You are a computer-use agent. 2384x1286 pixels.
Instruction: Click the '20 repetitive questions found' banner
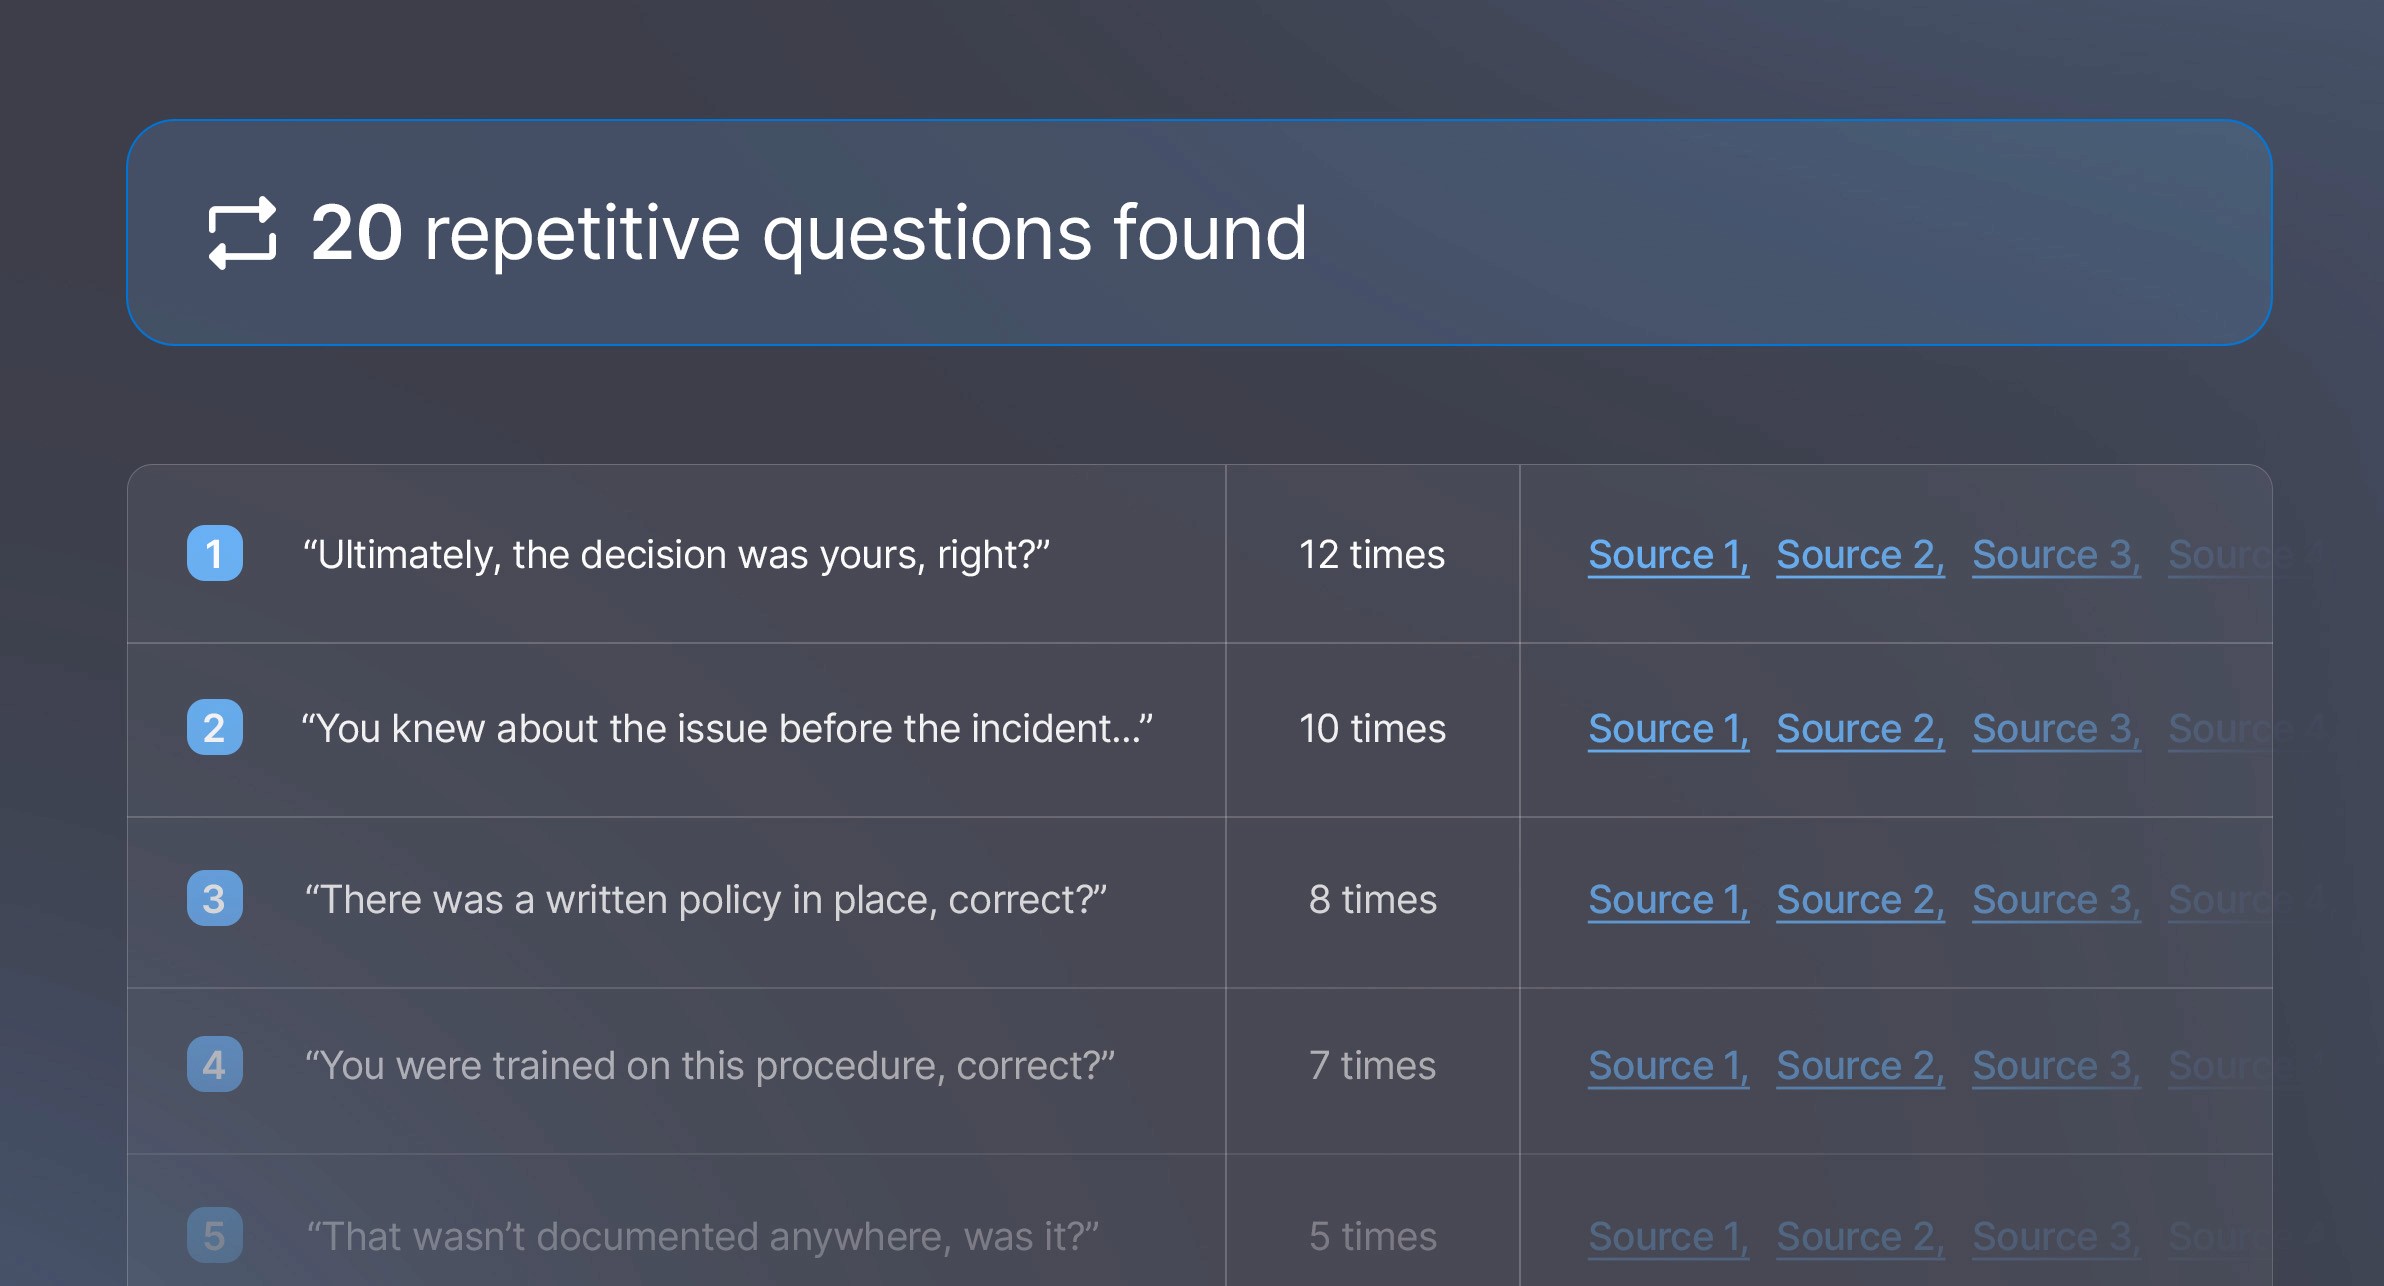click(1198, 233)
